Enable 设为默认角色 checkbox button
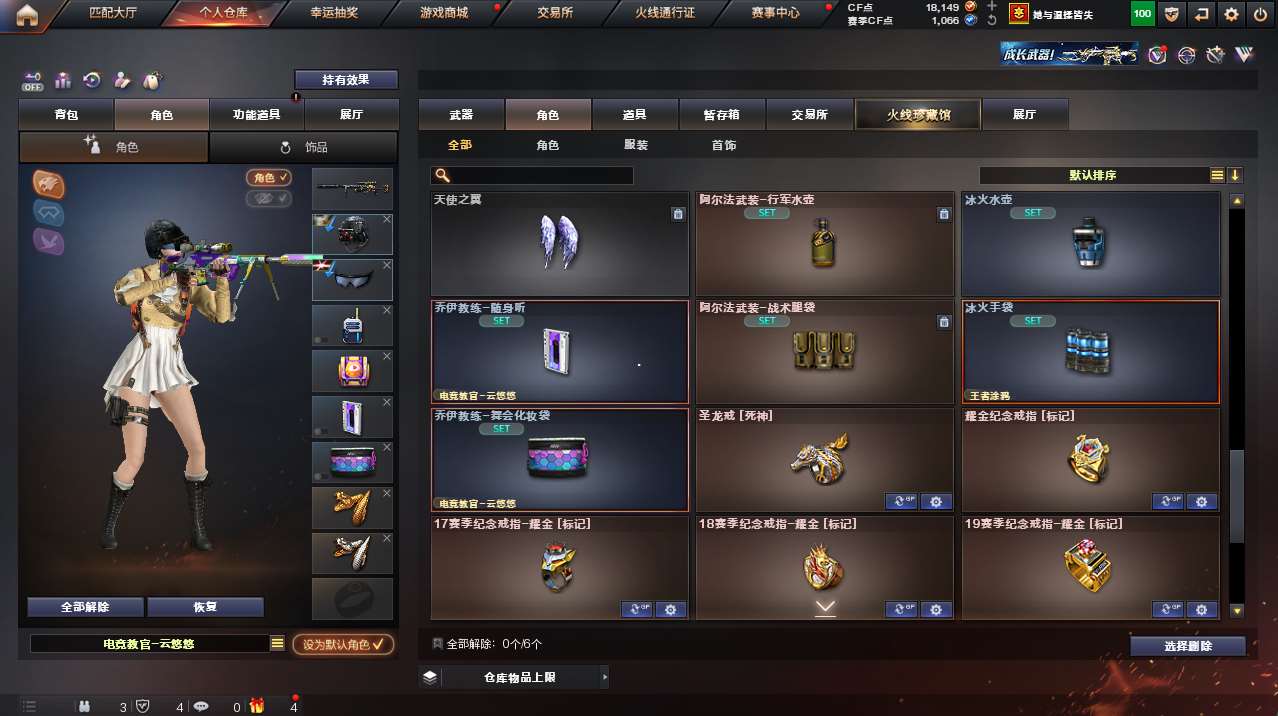 pyautogui.click(x=343, y=645)
